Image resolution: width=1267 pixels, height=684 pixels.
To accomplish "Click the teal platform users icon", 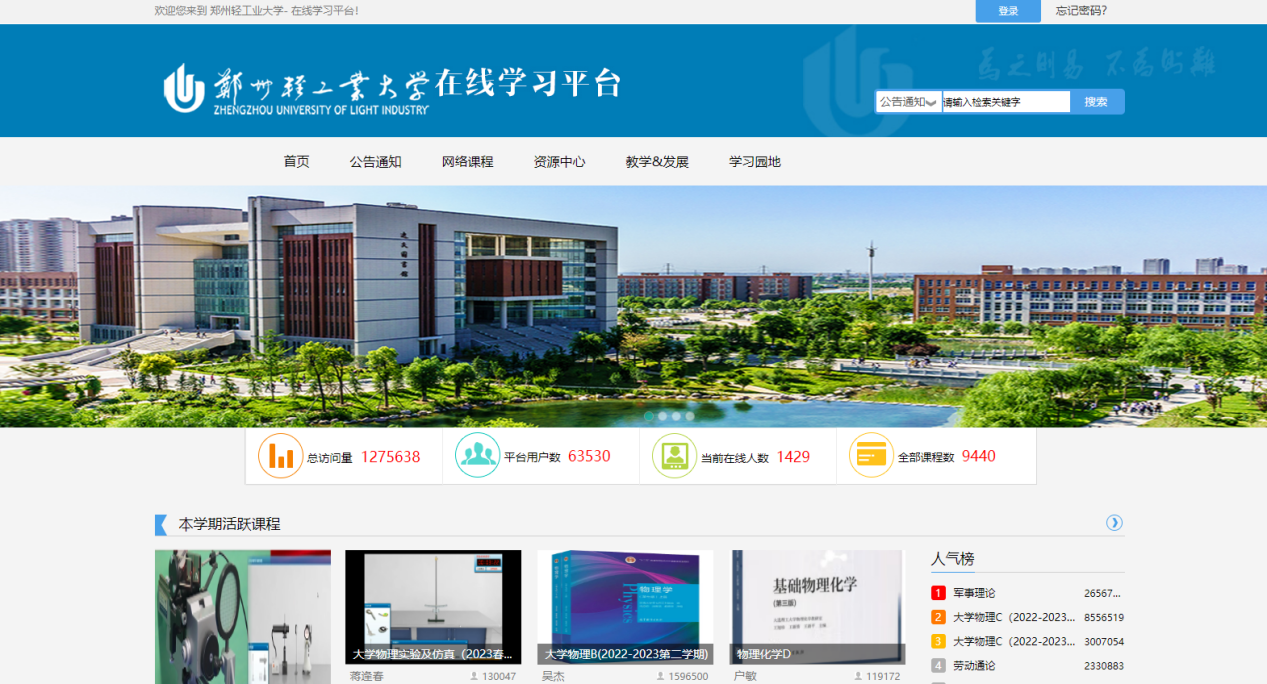I will (477, 456).
